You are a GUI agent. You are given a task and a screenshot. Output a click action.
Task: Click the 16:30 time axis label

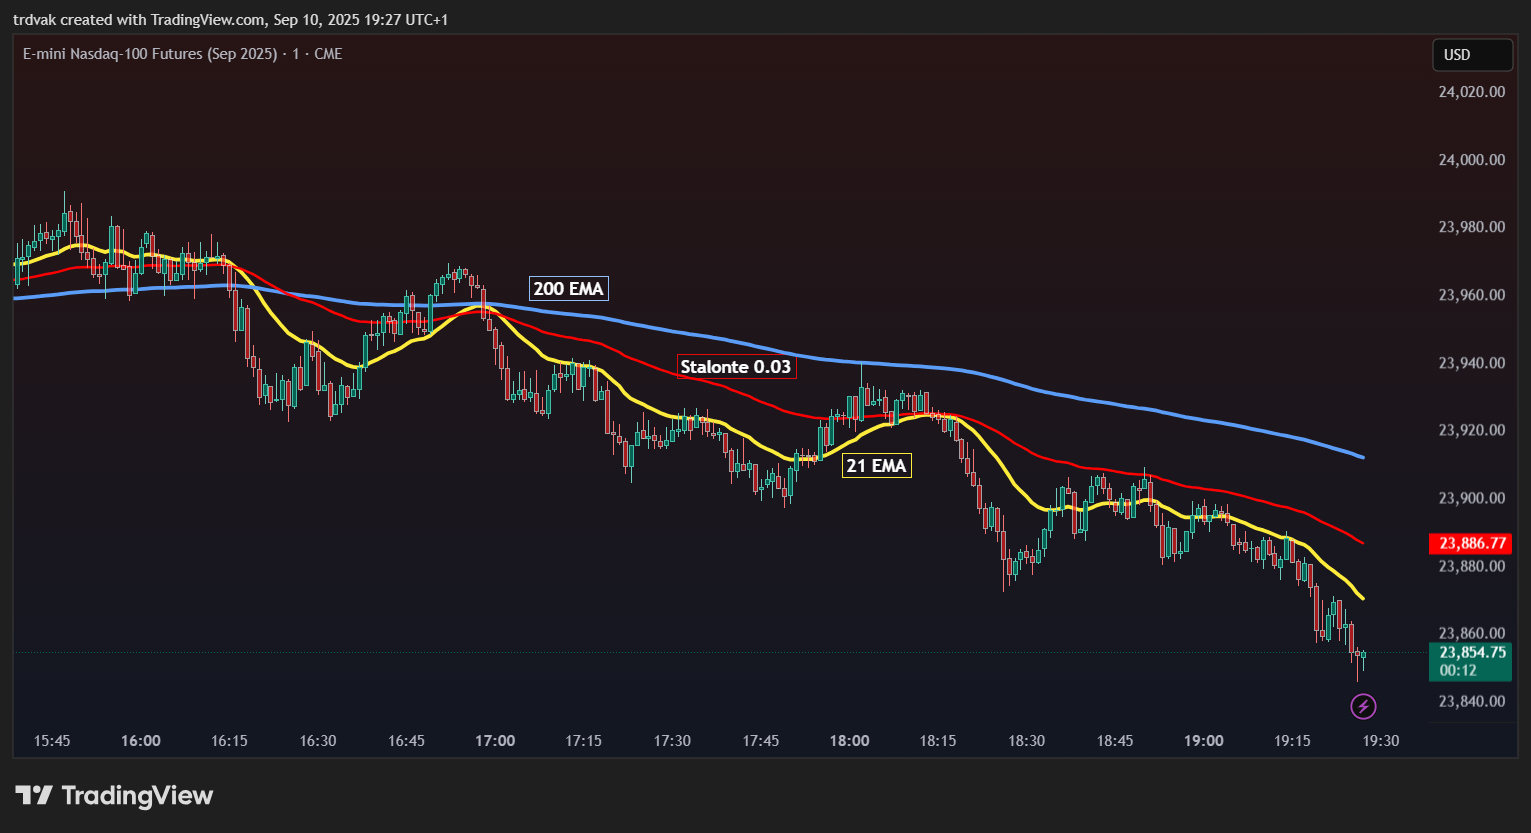tap(318, 741)
